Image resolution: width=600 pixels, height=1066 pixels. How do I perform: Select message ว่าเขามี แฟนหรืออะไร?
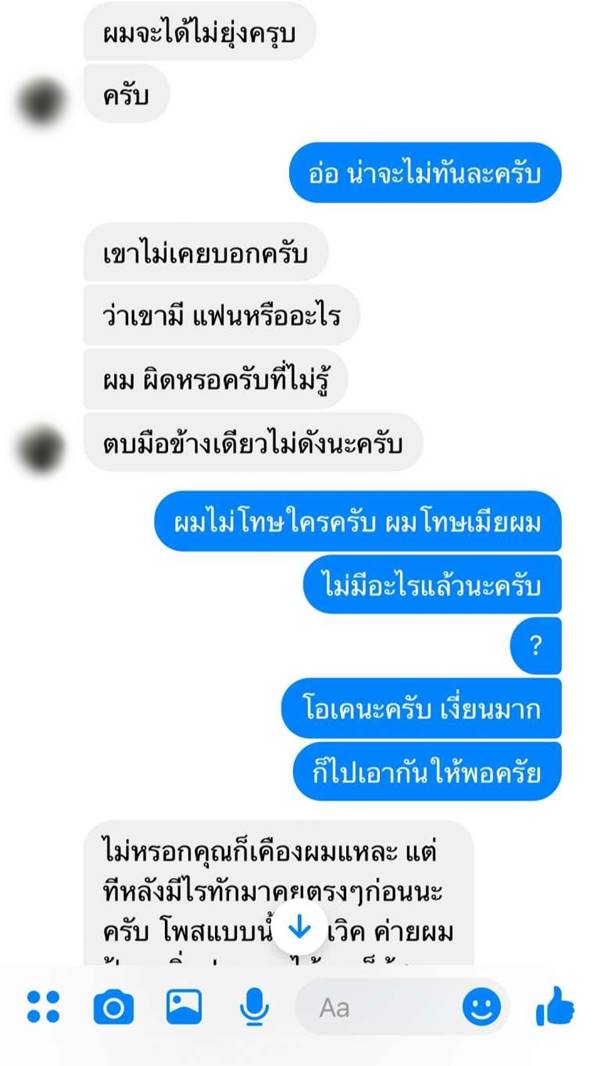tap(222, 315)
